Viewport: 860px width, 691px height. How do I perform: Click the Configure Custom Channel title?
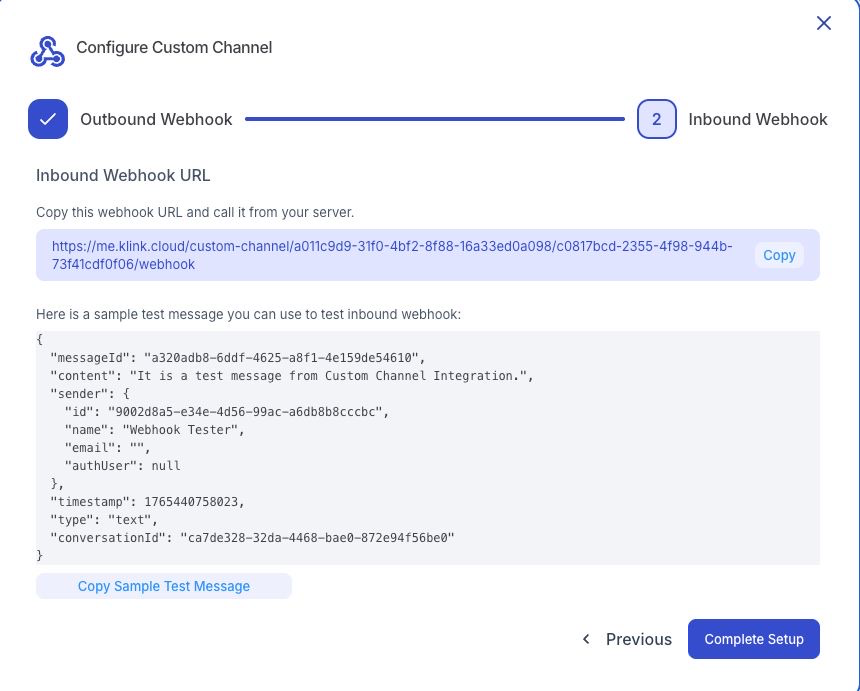point(174,47)
